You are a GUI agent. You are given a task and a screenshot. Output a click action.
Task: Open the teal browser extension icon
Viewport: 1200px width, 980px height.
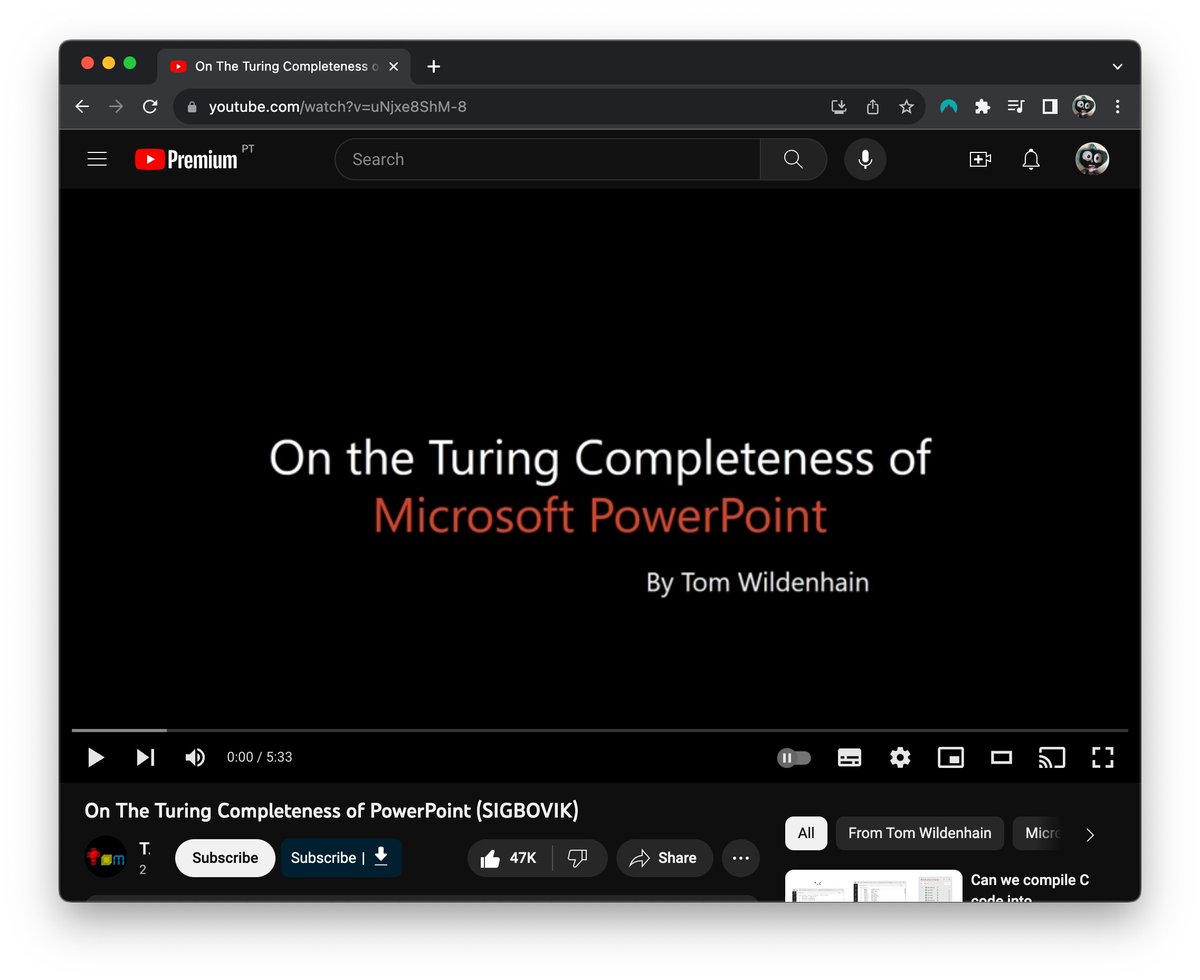(949, 106)
